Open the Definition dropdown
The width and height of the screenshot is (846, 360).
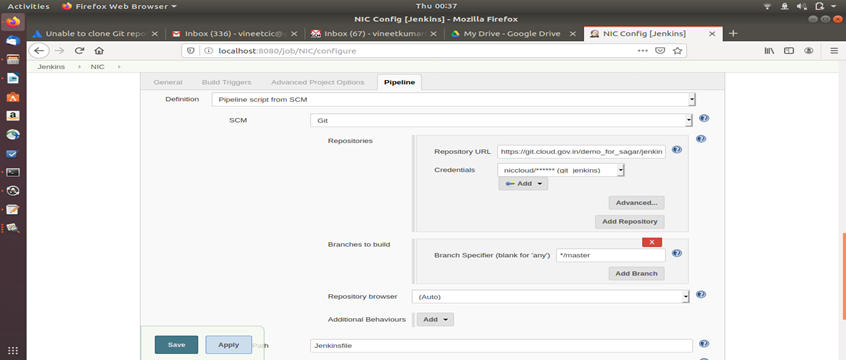454,99
